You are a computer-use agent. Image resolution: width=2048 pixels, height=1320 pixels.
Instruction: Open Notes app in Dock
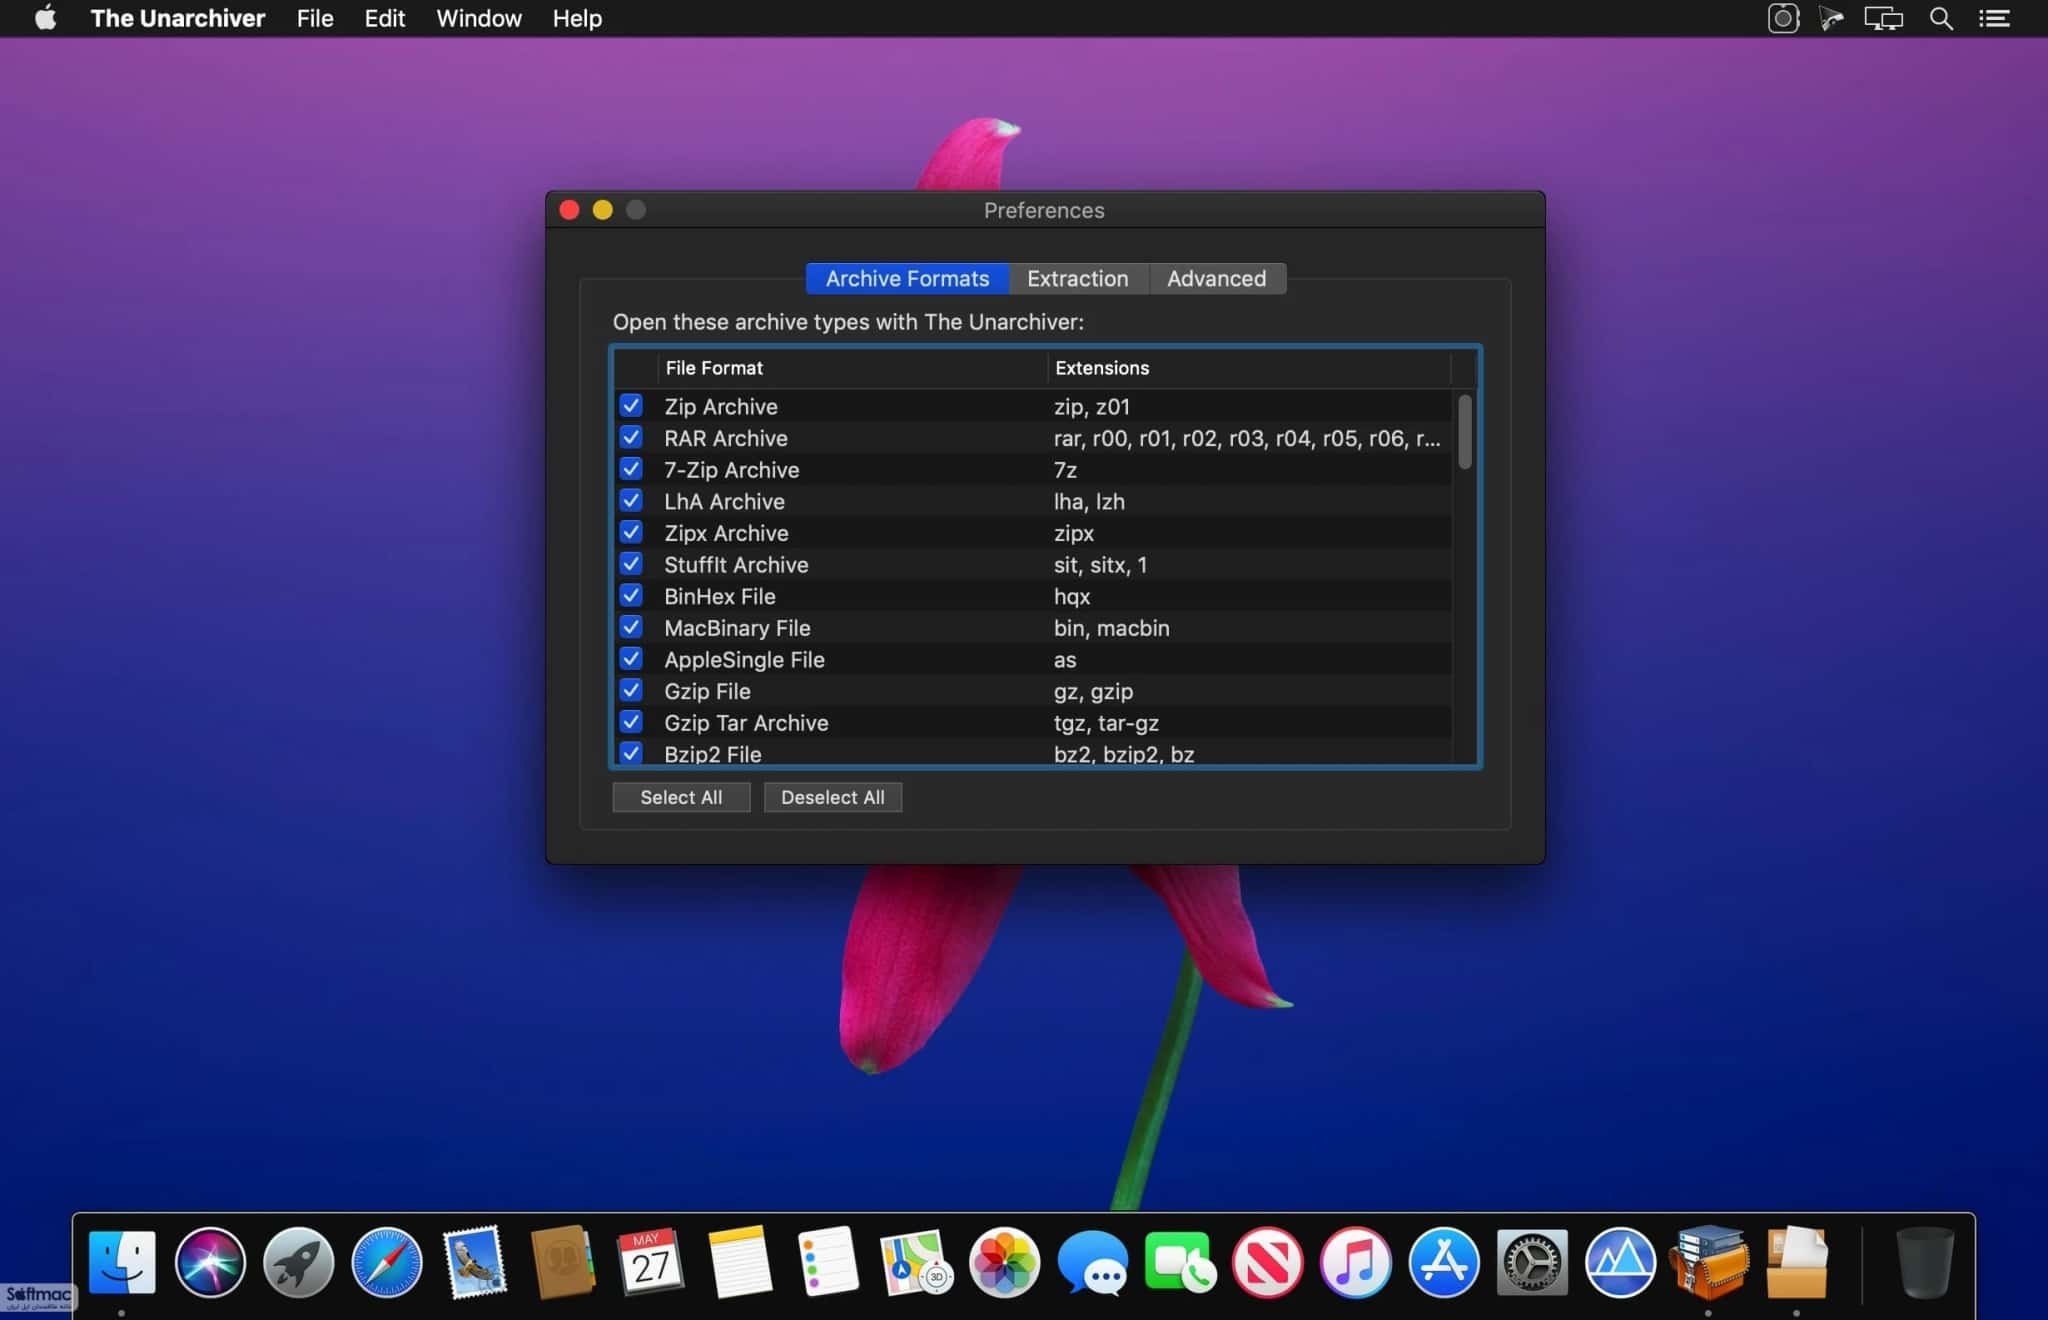(x=740, y=1262)
